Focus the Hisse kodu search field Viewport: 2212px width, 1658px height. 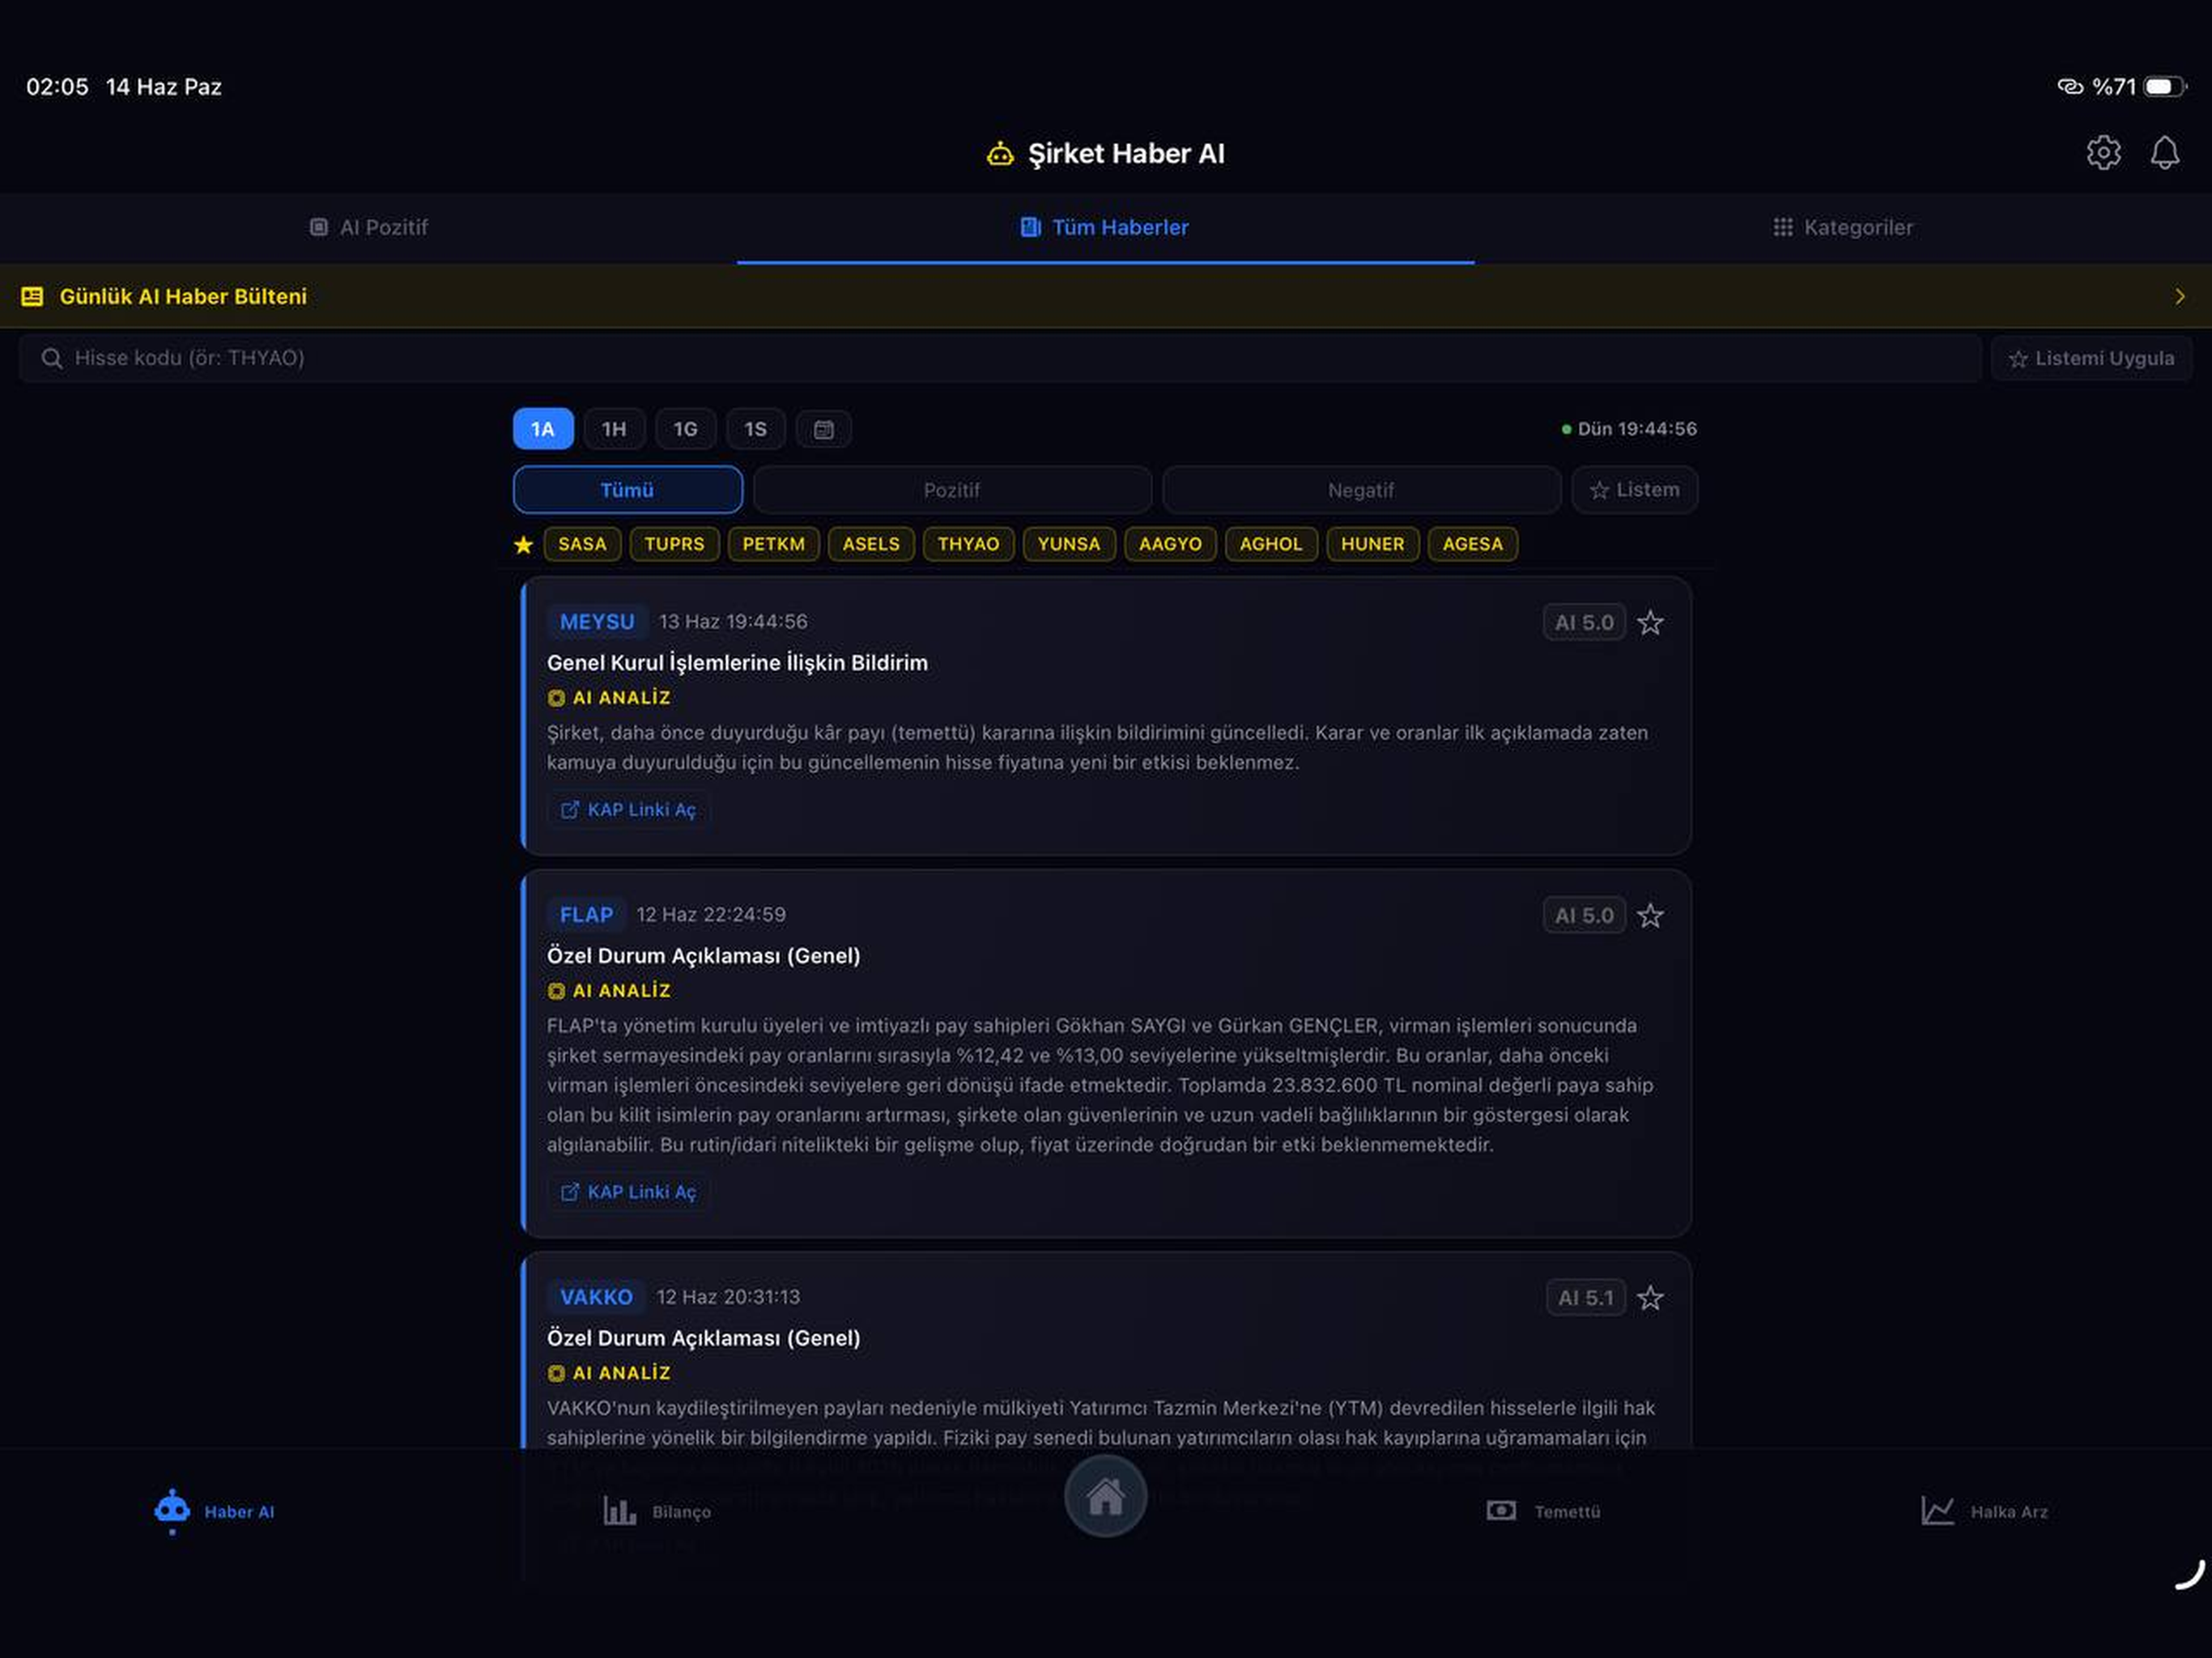pyautogui.click(x=1000, y=358)
